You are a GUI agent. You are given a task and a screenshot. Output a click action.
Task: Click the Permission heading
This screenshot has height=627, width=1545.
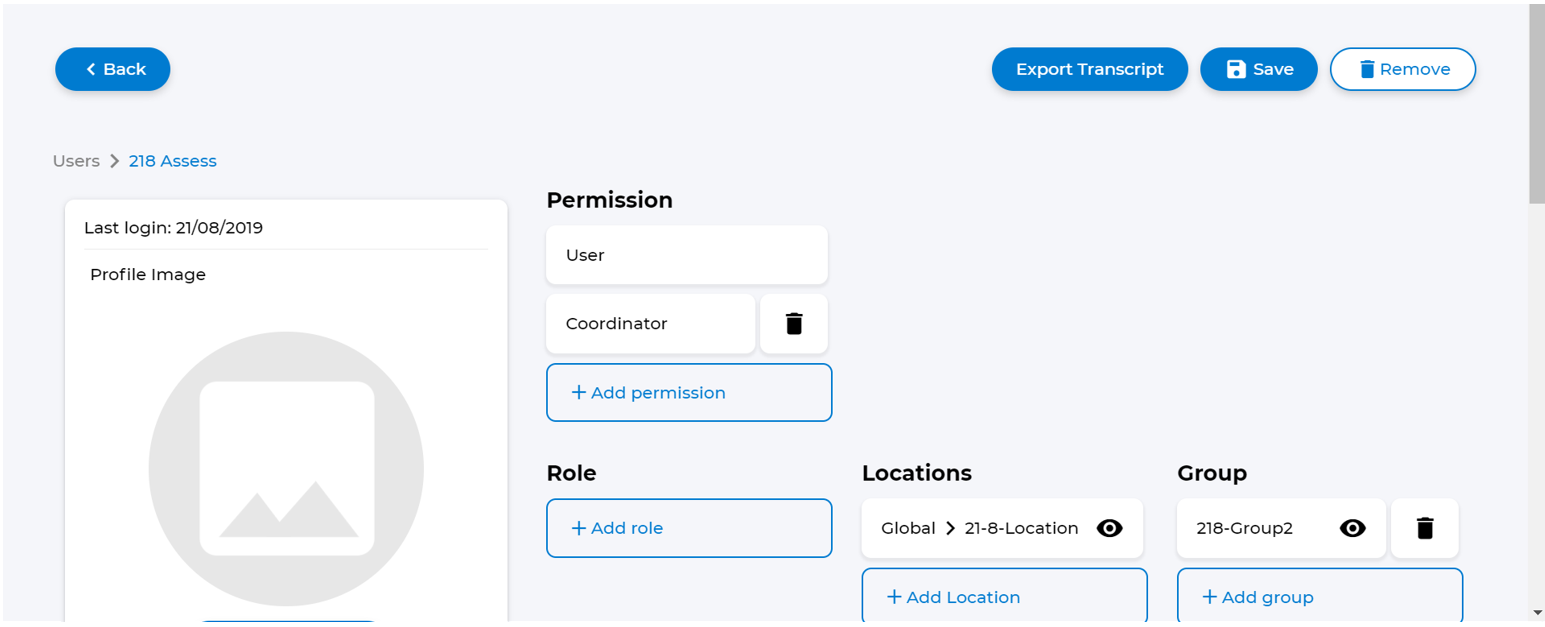click(609, 200)
